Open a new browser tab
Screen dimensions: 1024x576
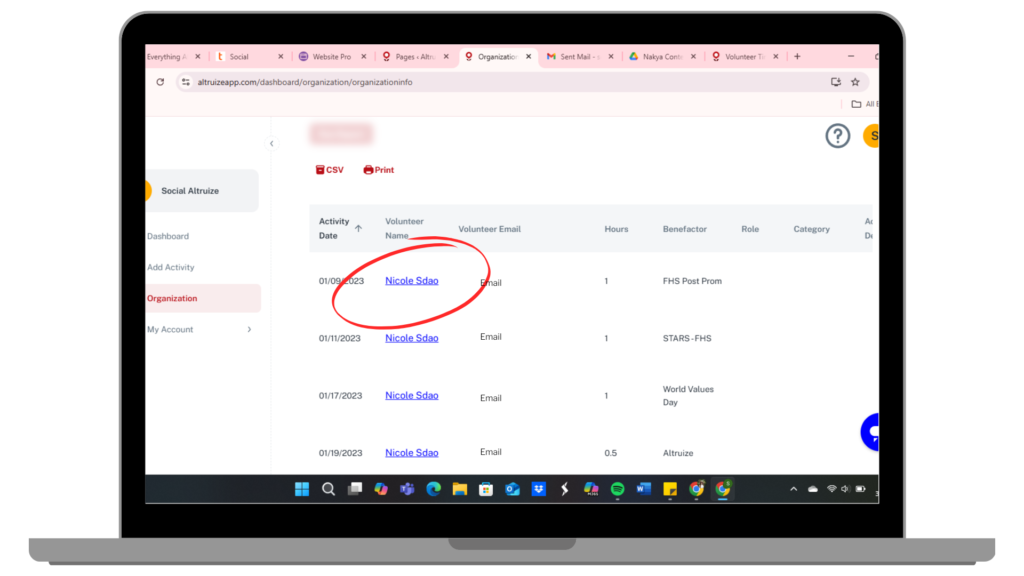797,57
